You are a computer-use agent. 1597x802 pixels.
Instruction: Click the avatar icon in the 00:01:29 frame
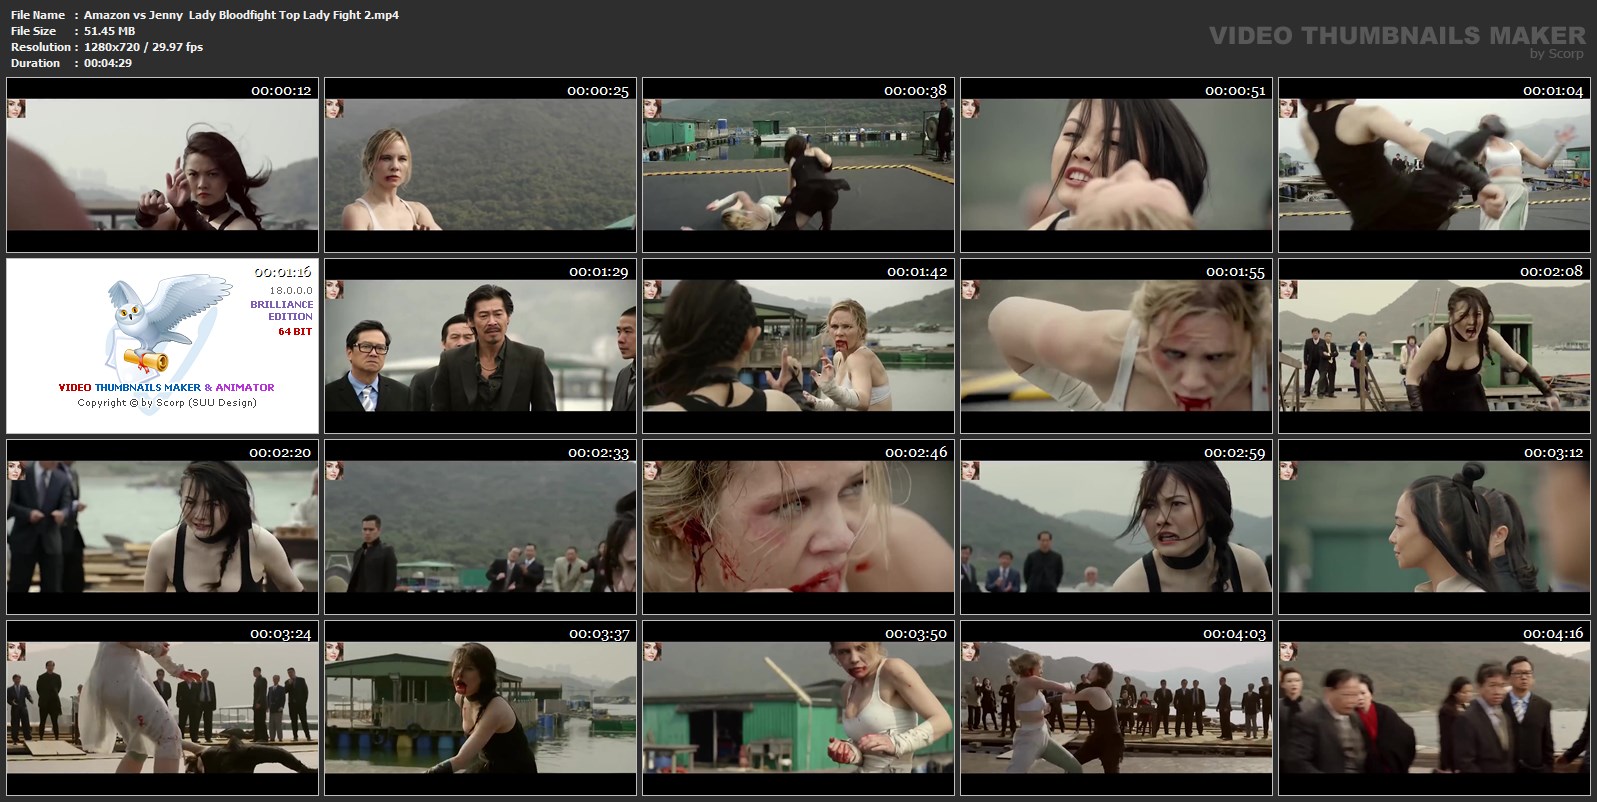pyautogui.click(x=334, y=289)
